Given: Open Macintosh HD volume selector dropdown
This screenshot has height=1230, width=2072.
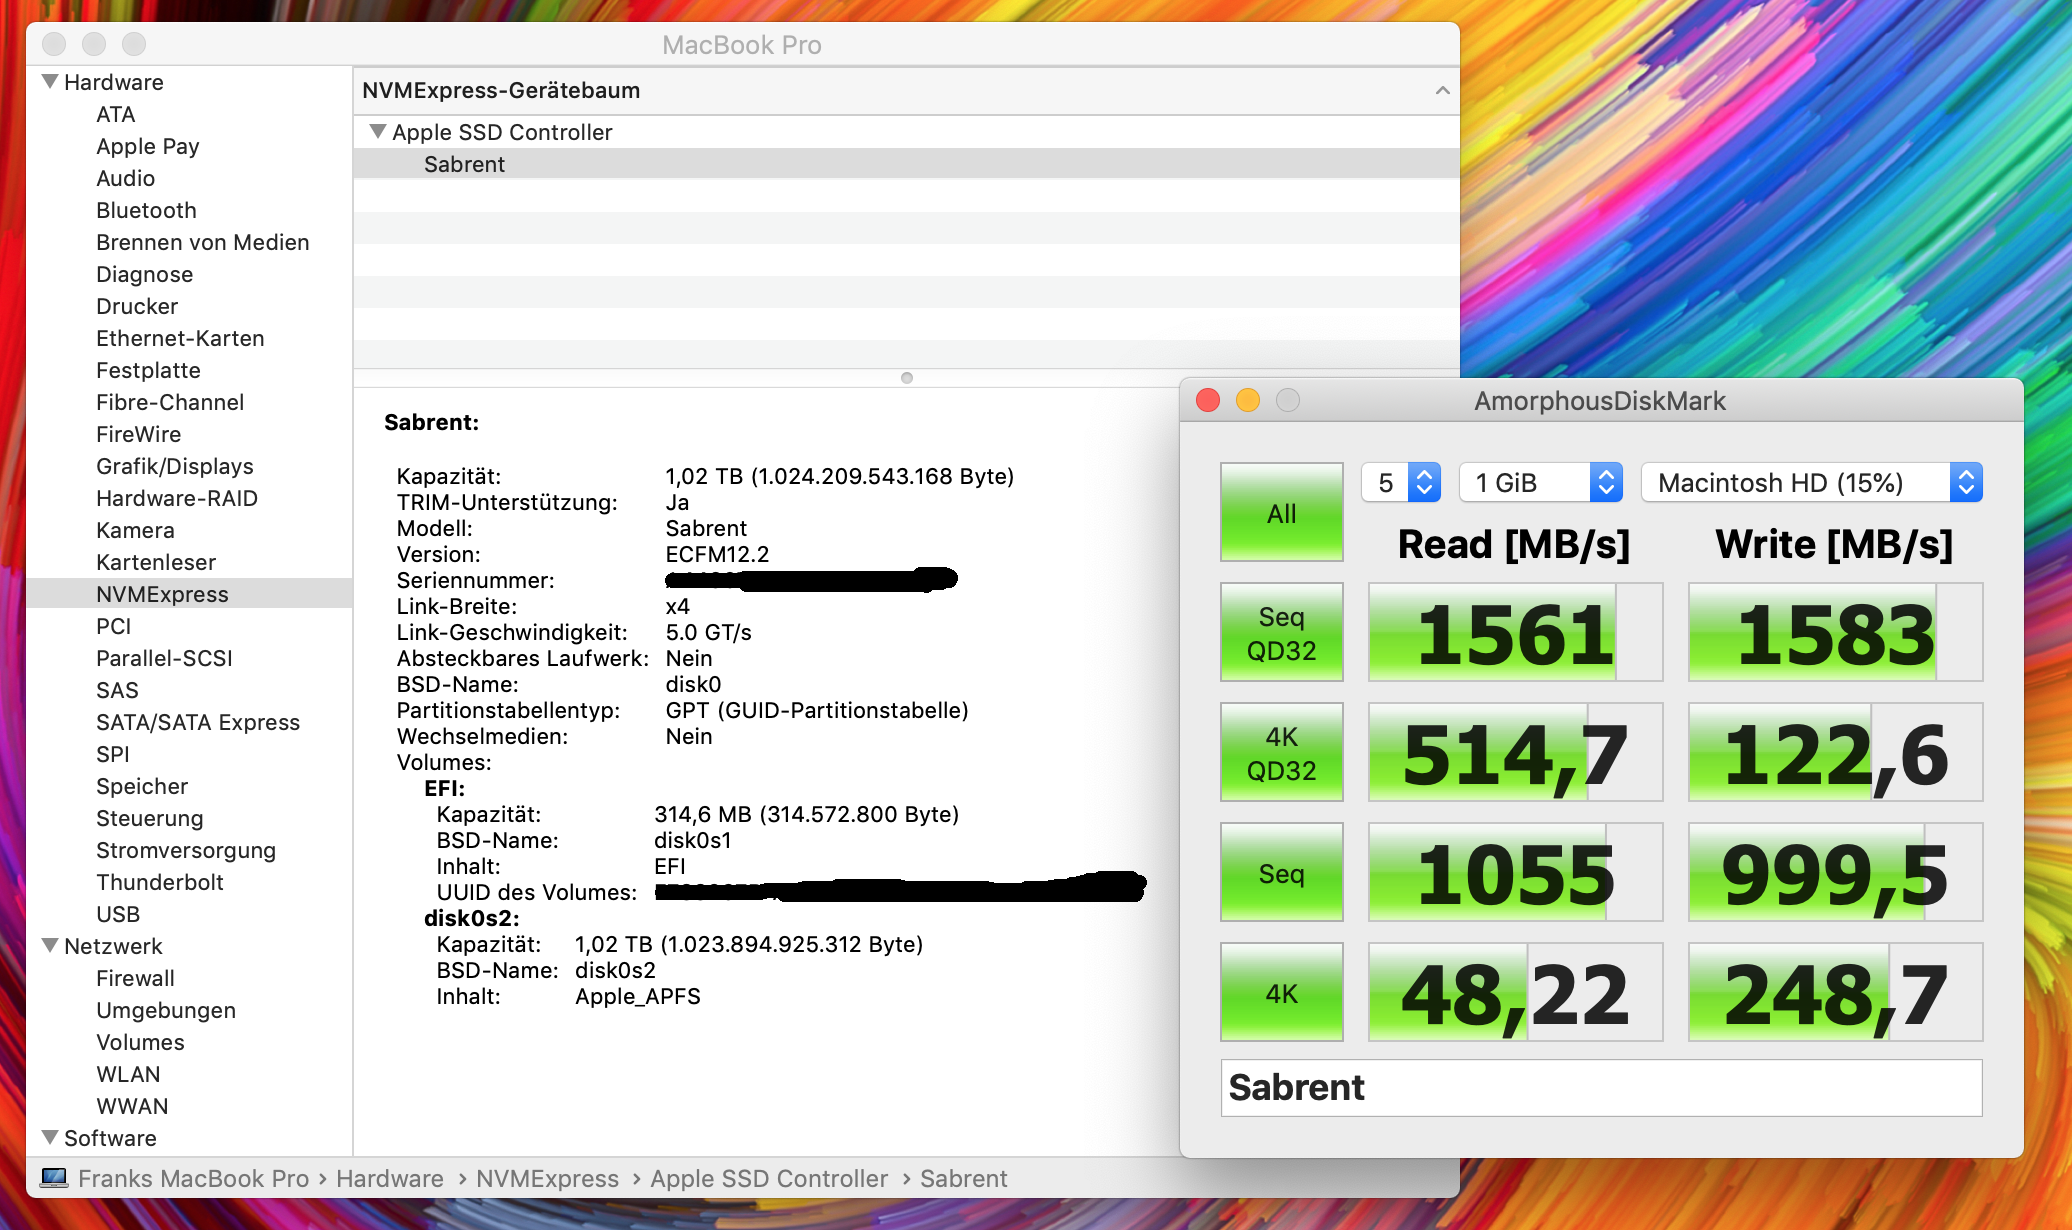Looking at the screenshot, I should pos(1811,483).
